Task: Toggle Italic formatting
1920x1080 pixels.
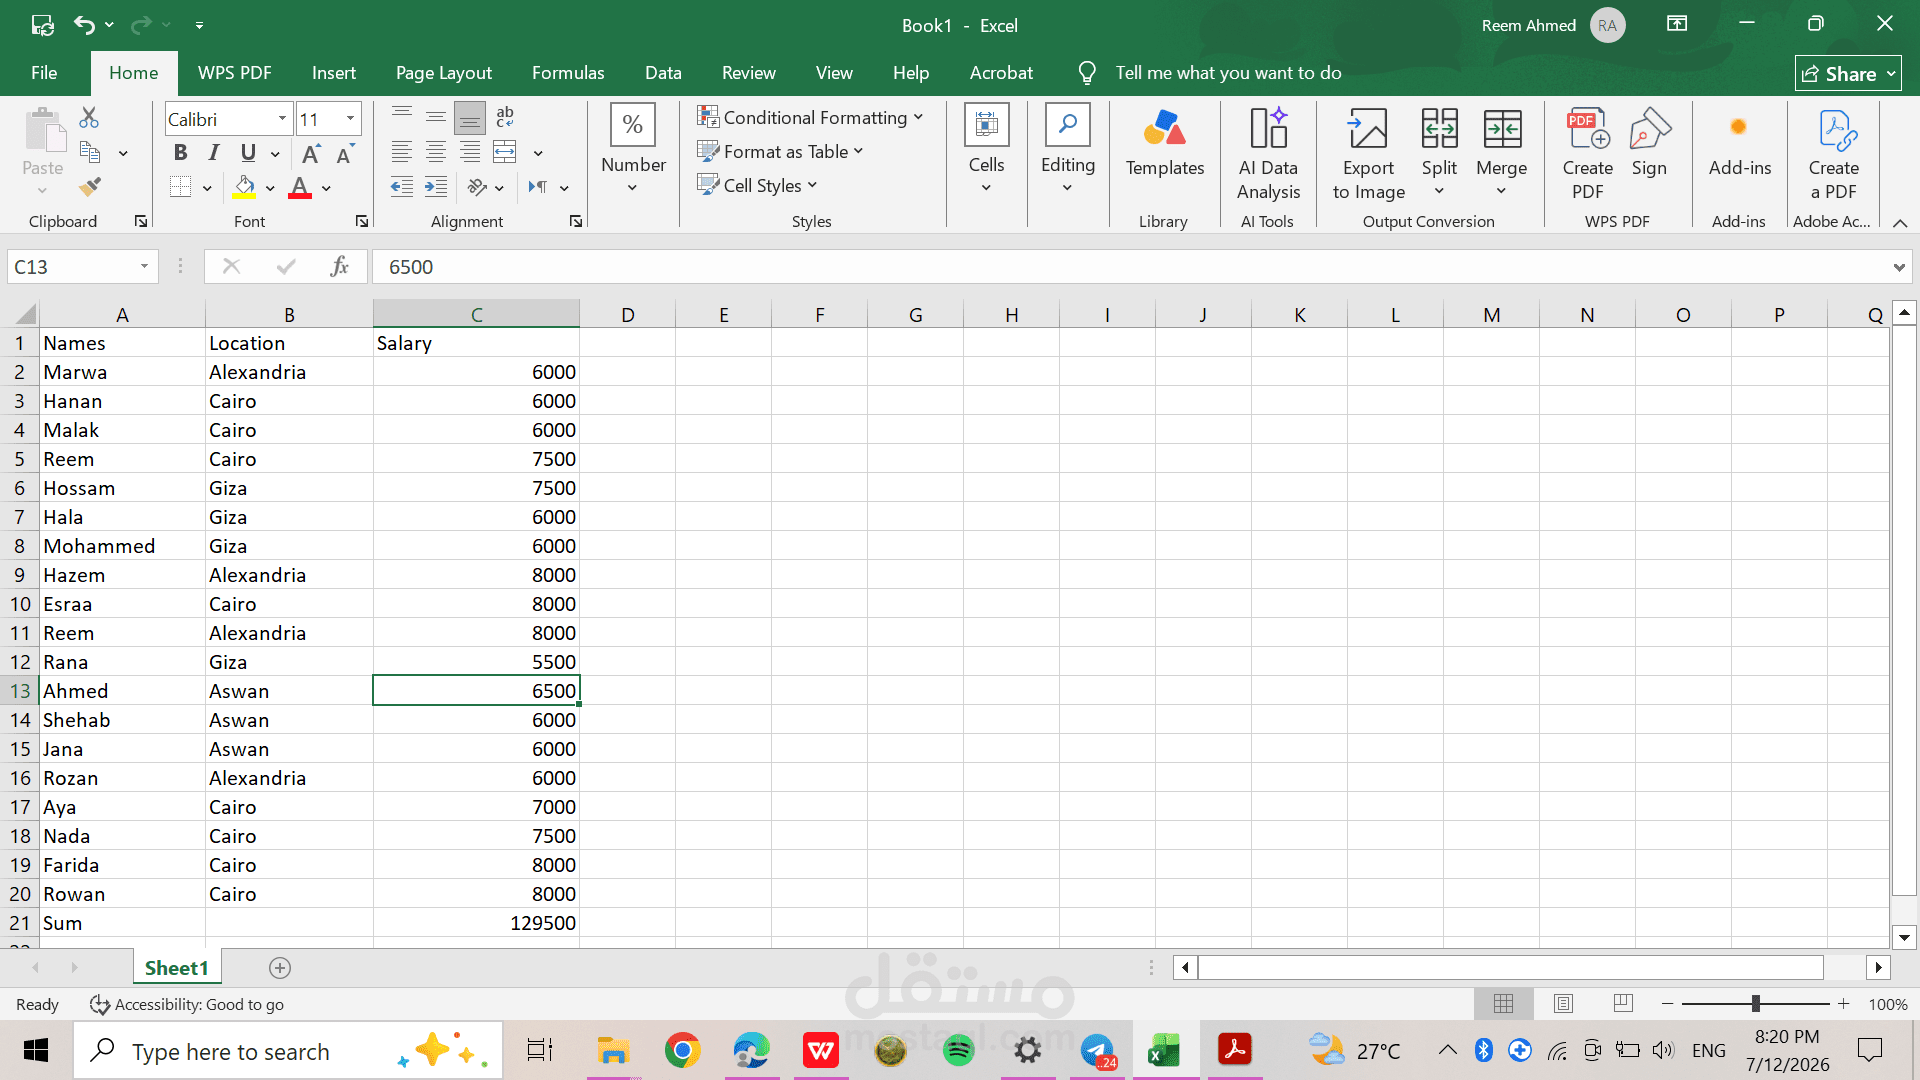Action: tap(214, 153)
